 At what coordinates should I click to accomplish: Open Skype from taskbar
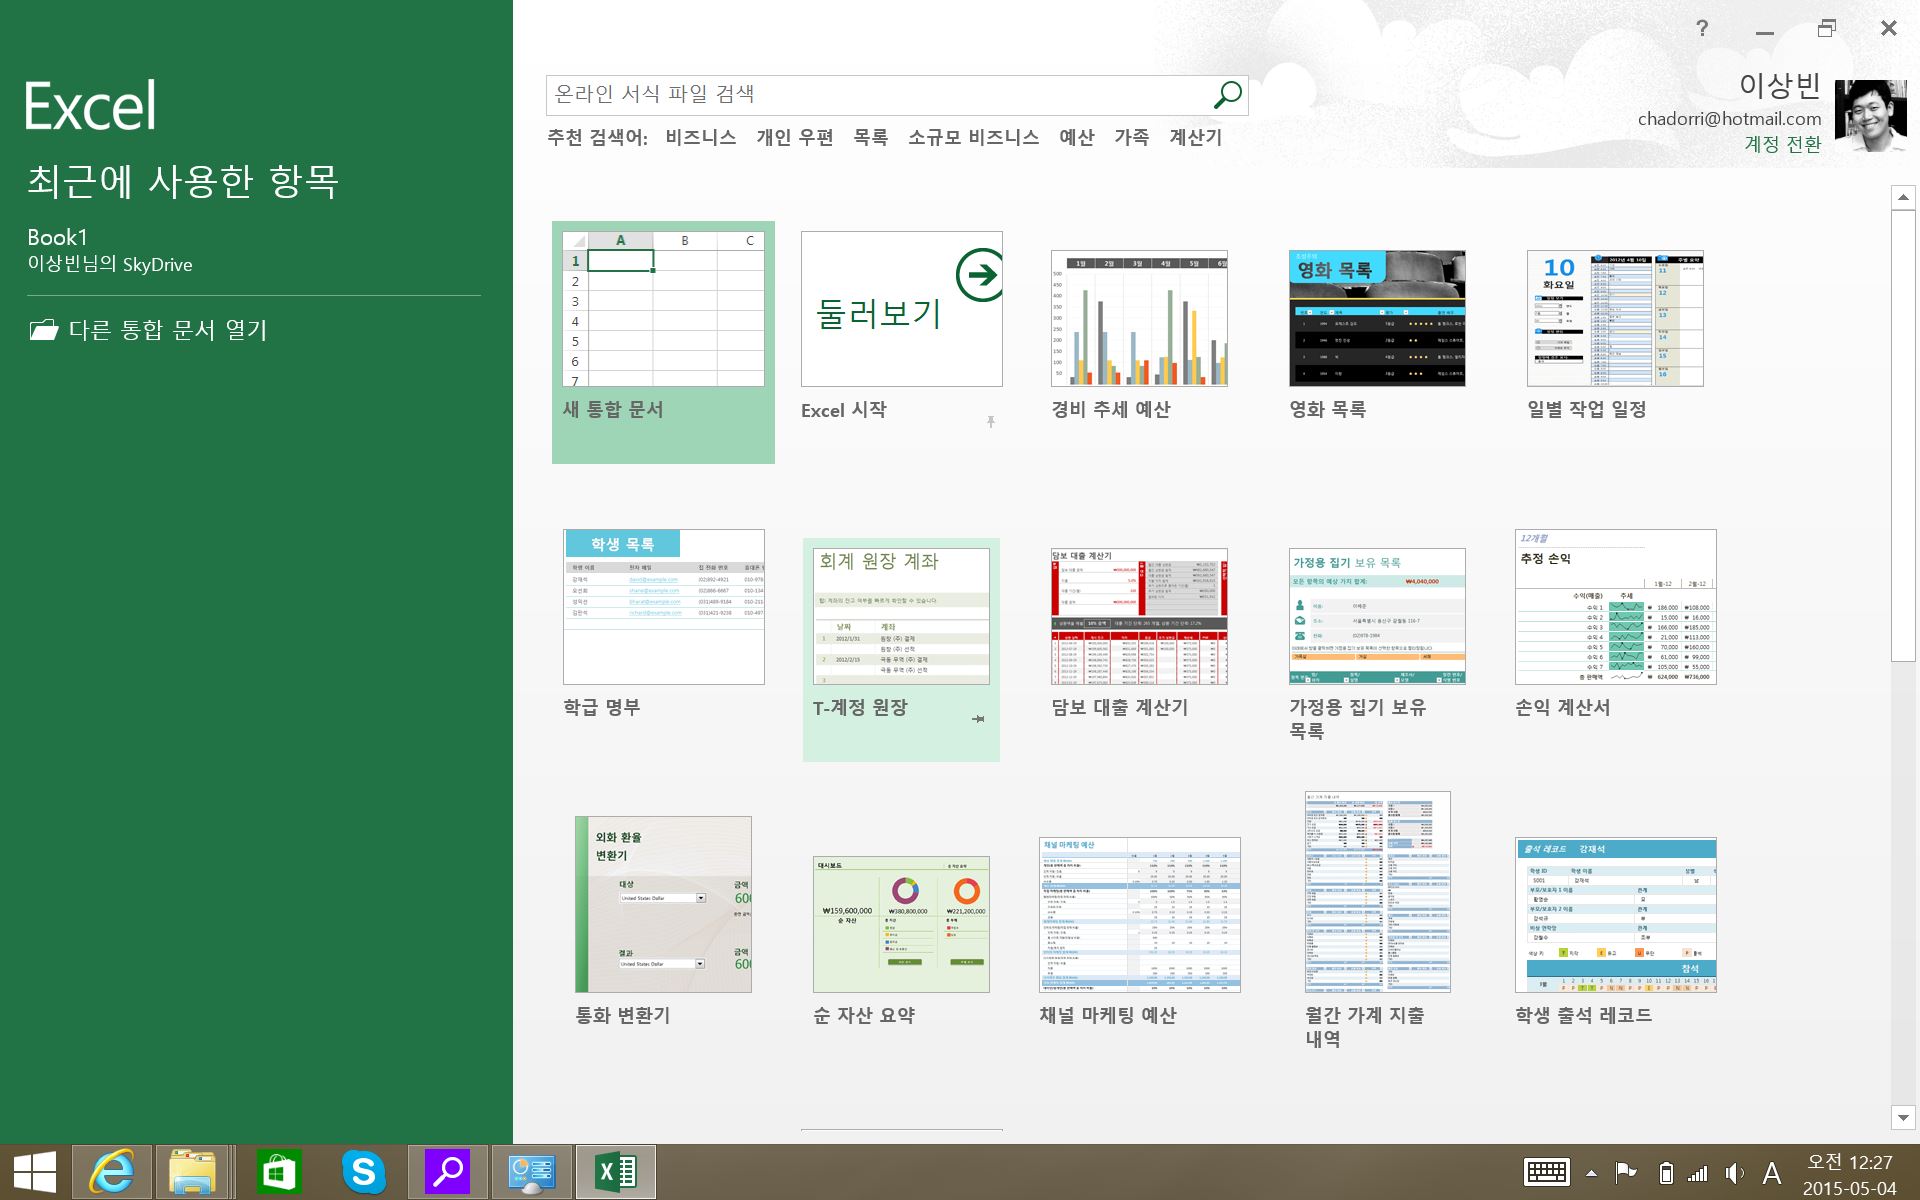363,1172
